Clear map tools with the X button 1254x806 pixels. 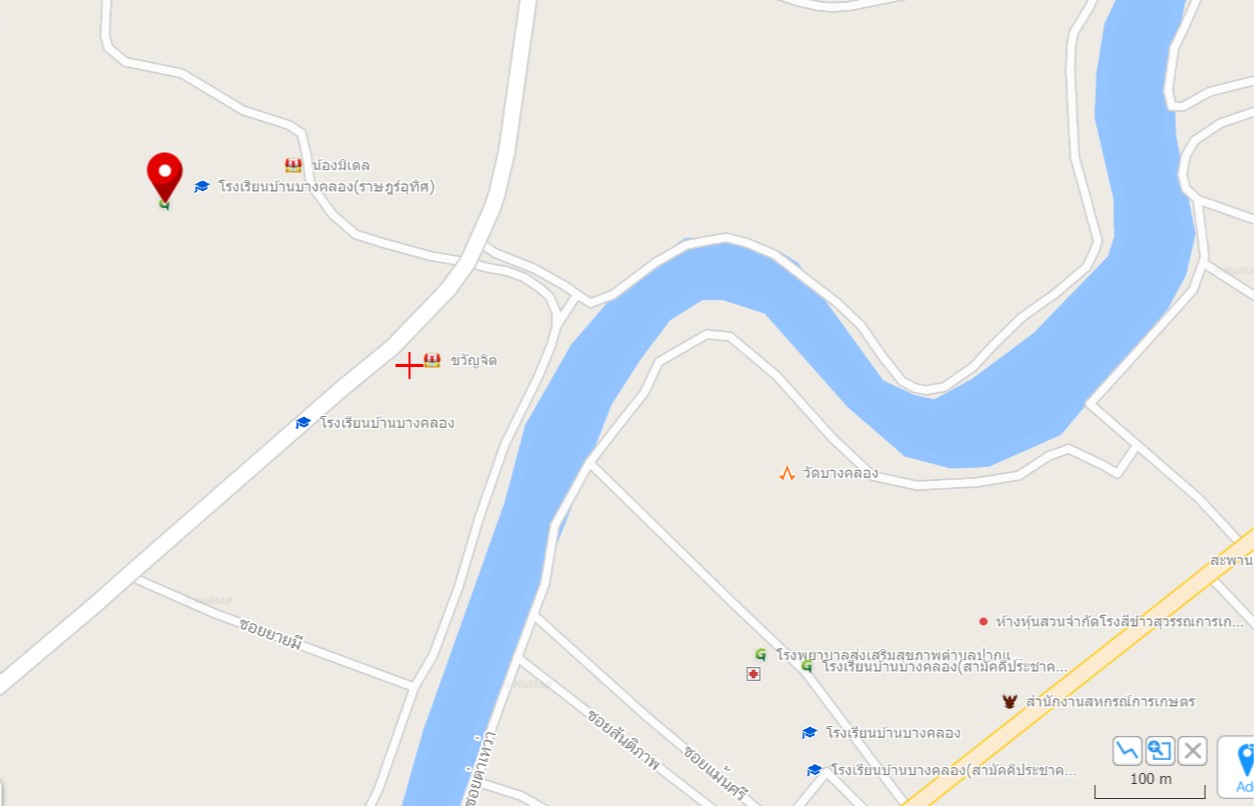(x=1192, y=750)
